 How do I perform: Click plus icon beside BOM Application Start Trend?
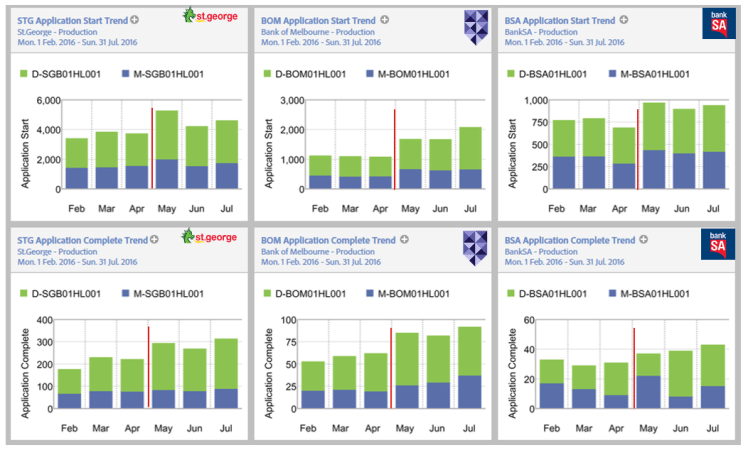point(385,20)
